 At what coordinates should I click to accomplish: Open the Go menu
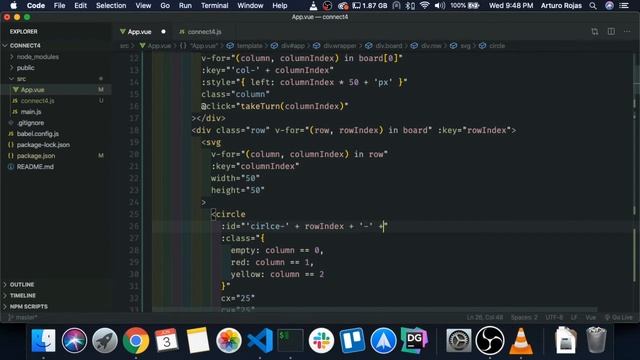(x=165, y=6)
